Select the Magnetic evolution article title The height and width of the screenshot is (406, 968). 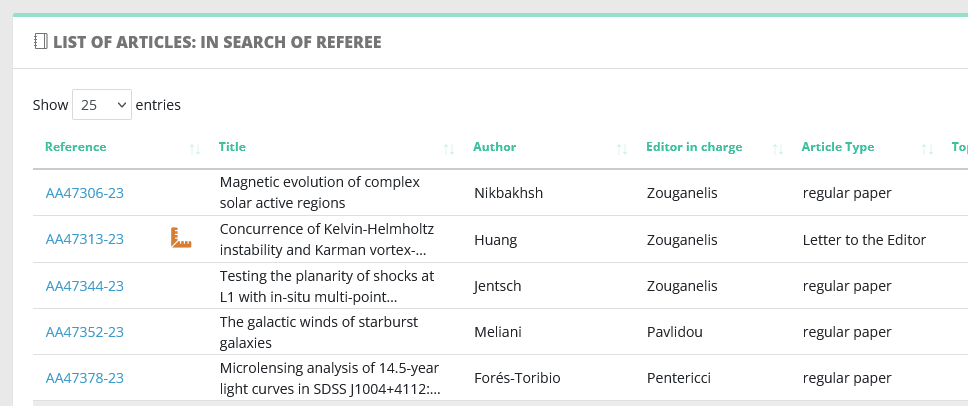point(320,193)
